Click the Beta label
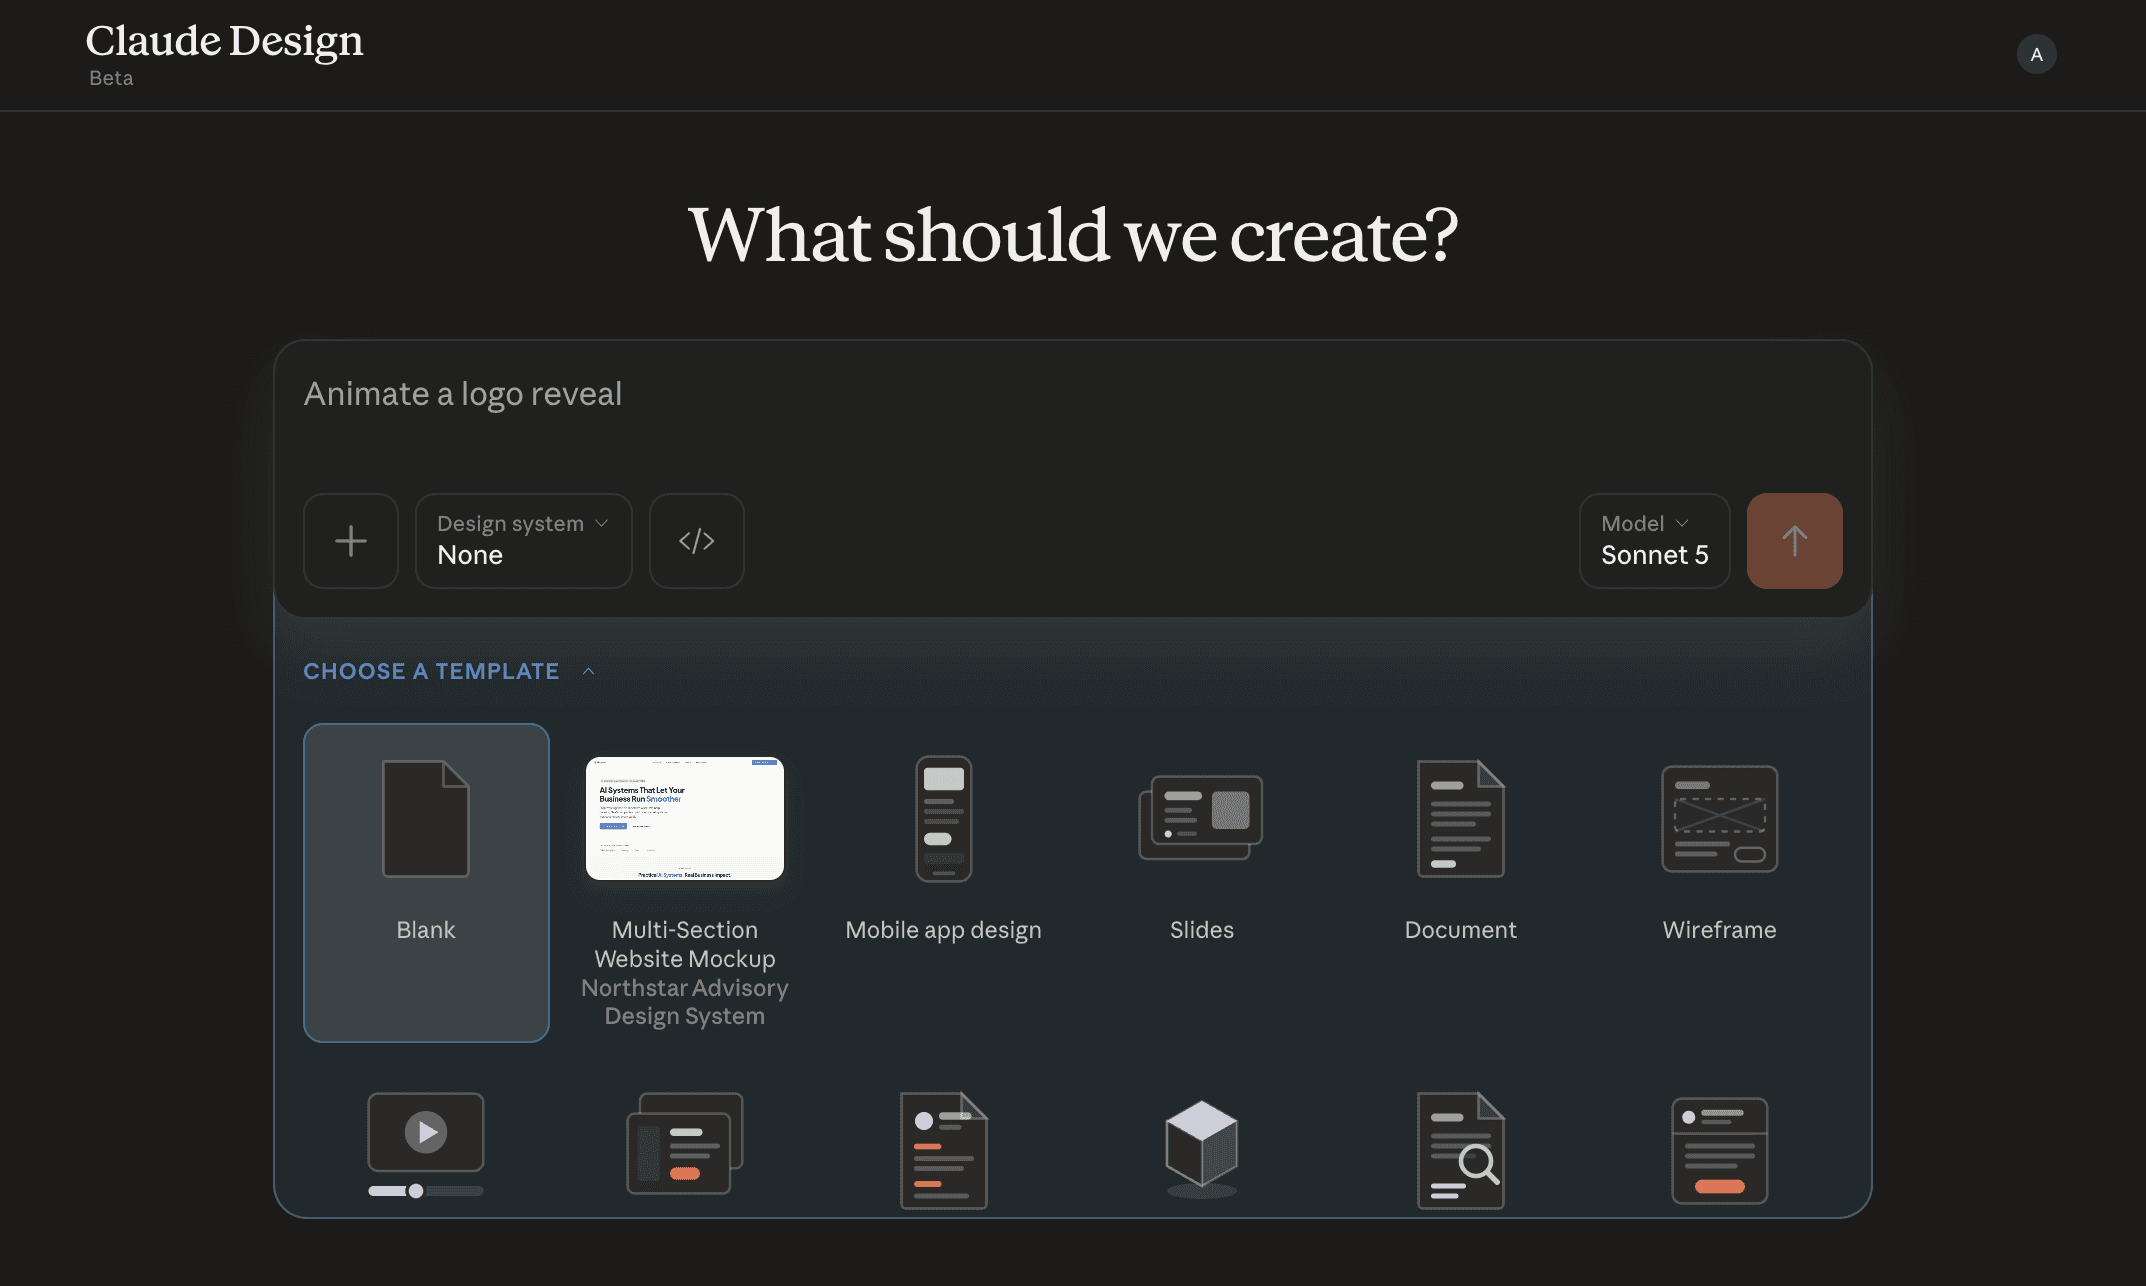This screenshot has height=1286, width=2146. coord(111,78)
